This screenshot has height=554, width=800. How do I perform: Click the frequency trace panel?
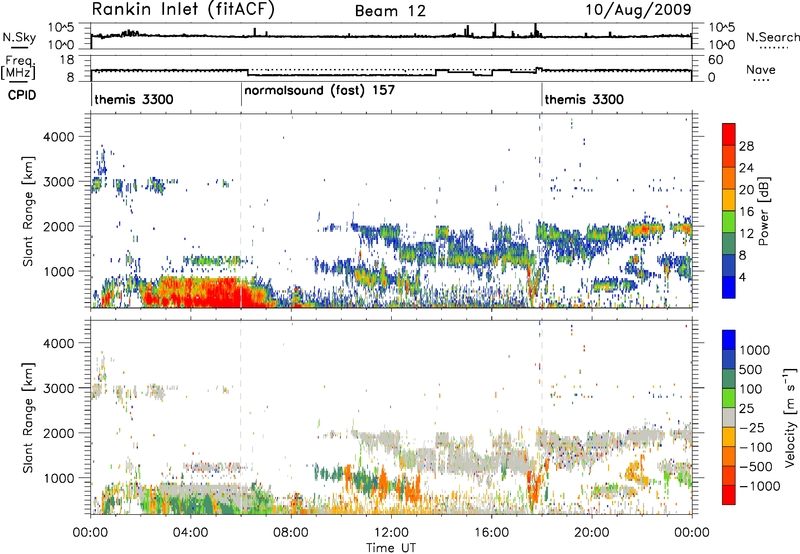(x=391, y=68)
